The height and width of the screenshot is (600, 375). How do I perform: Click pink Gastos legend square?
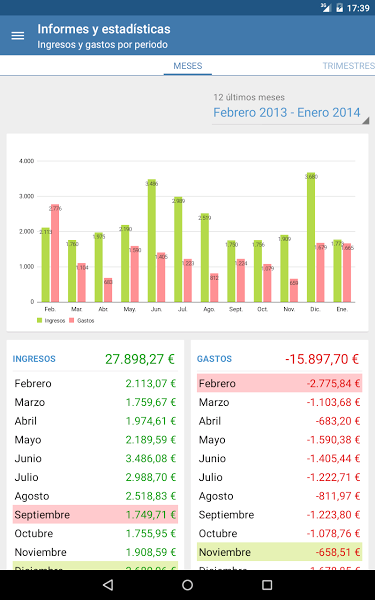(72, 320)
